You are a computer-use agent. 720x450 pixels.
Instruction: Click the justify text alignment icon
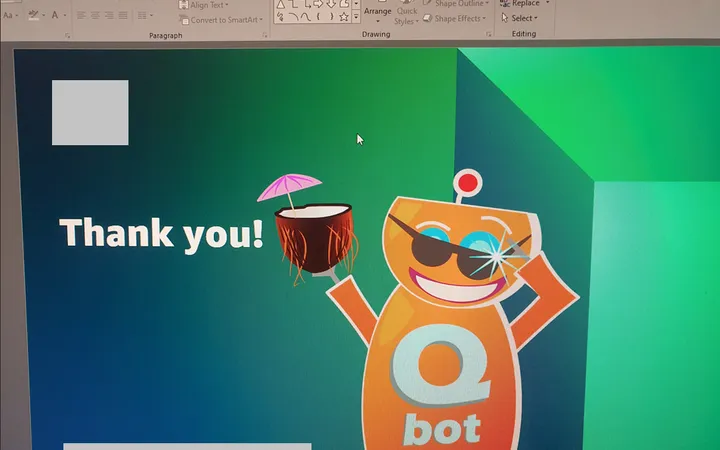[x=123, y=15]
